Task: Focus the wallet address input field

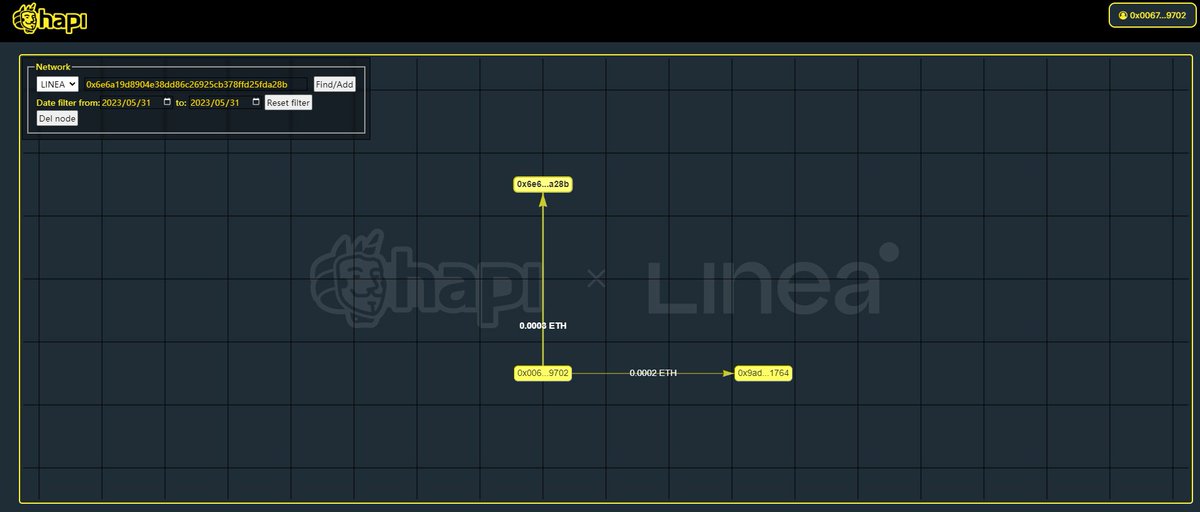Action: point(195,84)
